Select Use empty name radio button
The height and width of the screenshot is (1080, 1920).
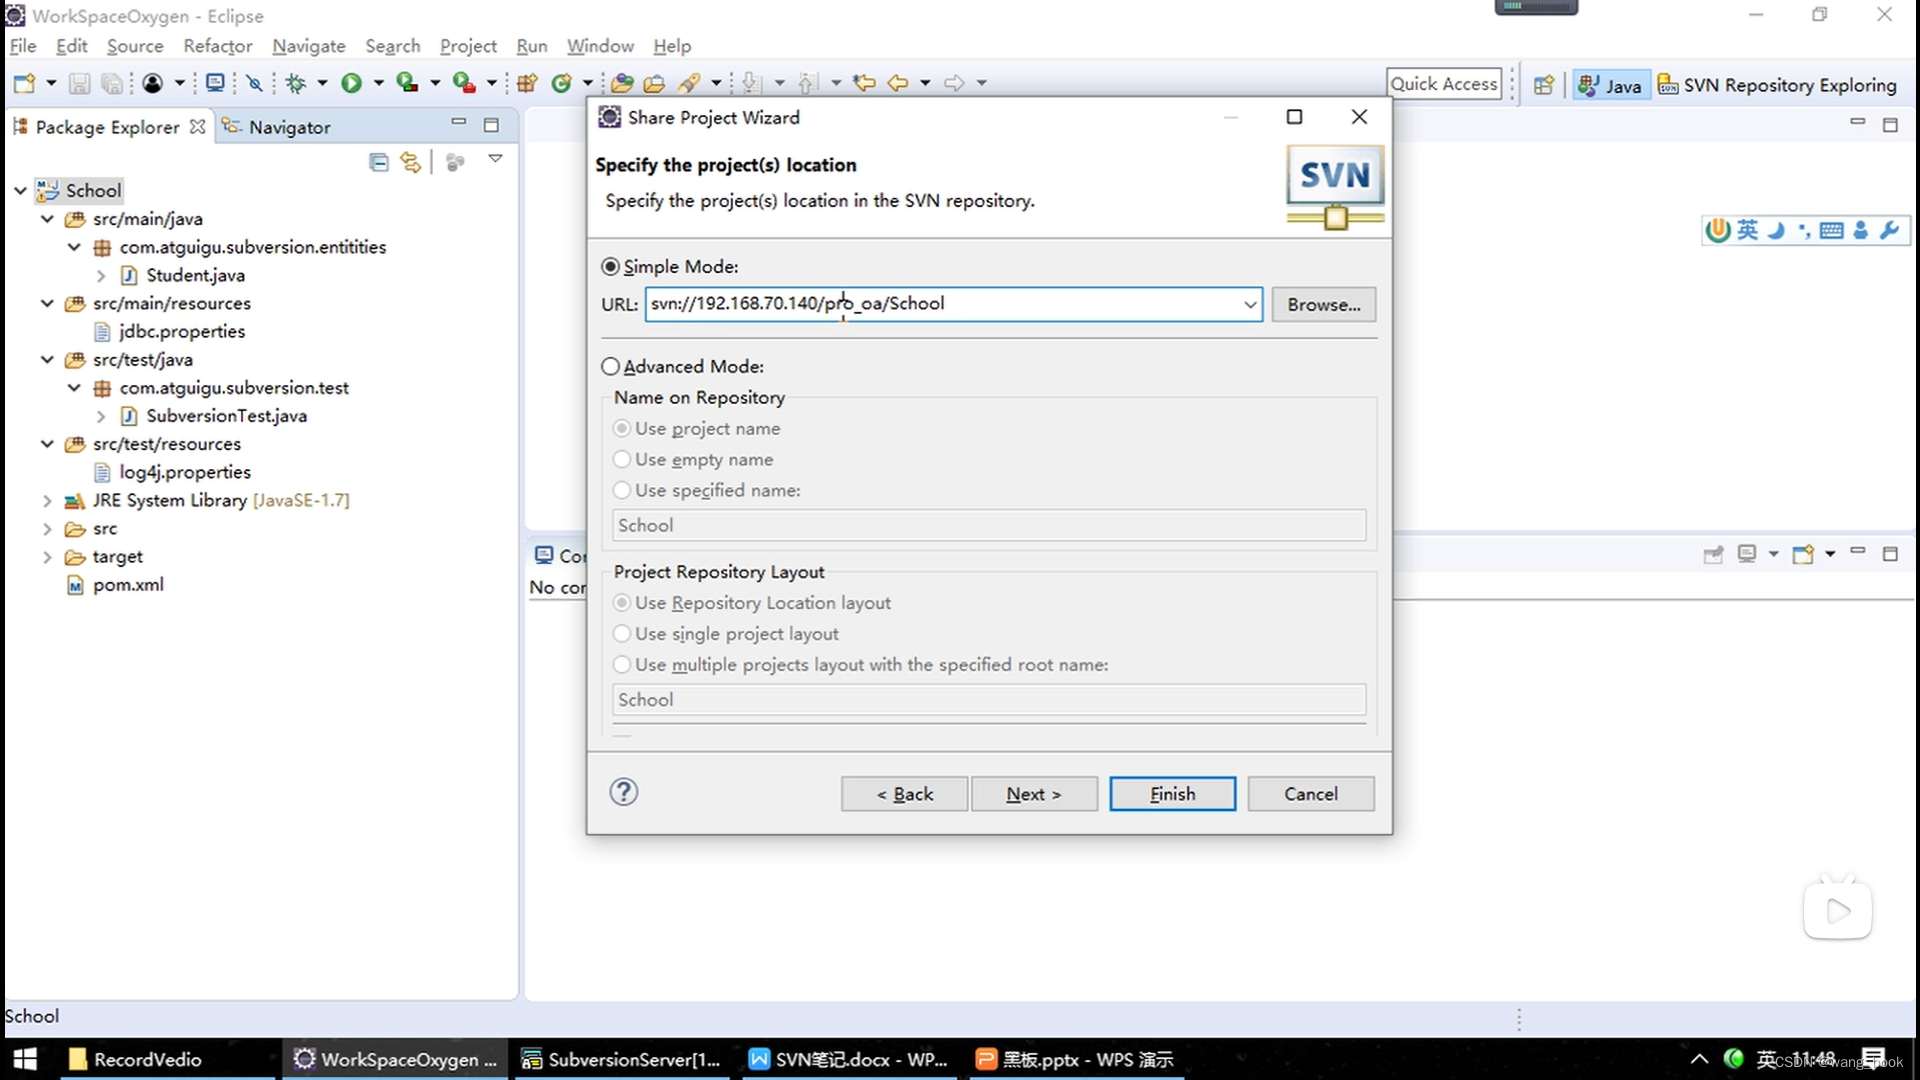point(622,460)
